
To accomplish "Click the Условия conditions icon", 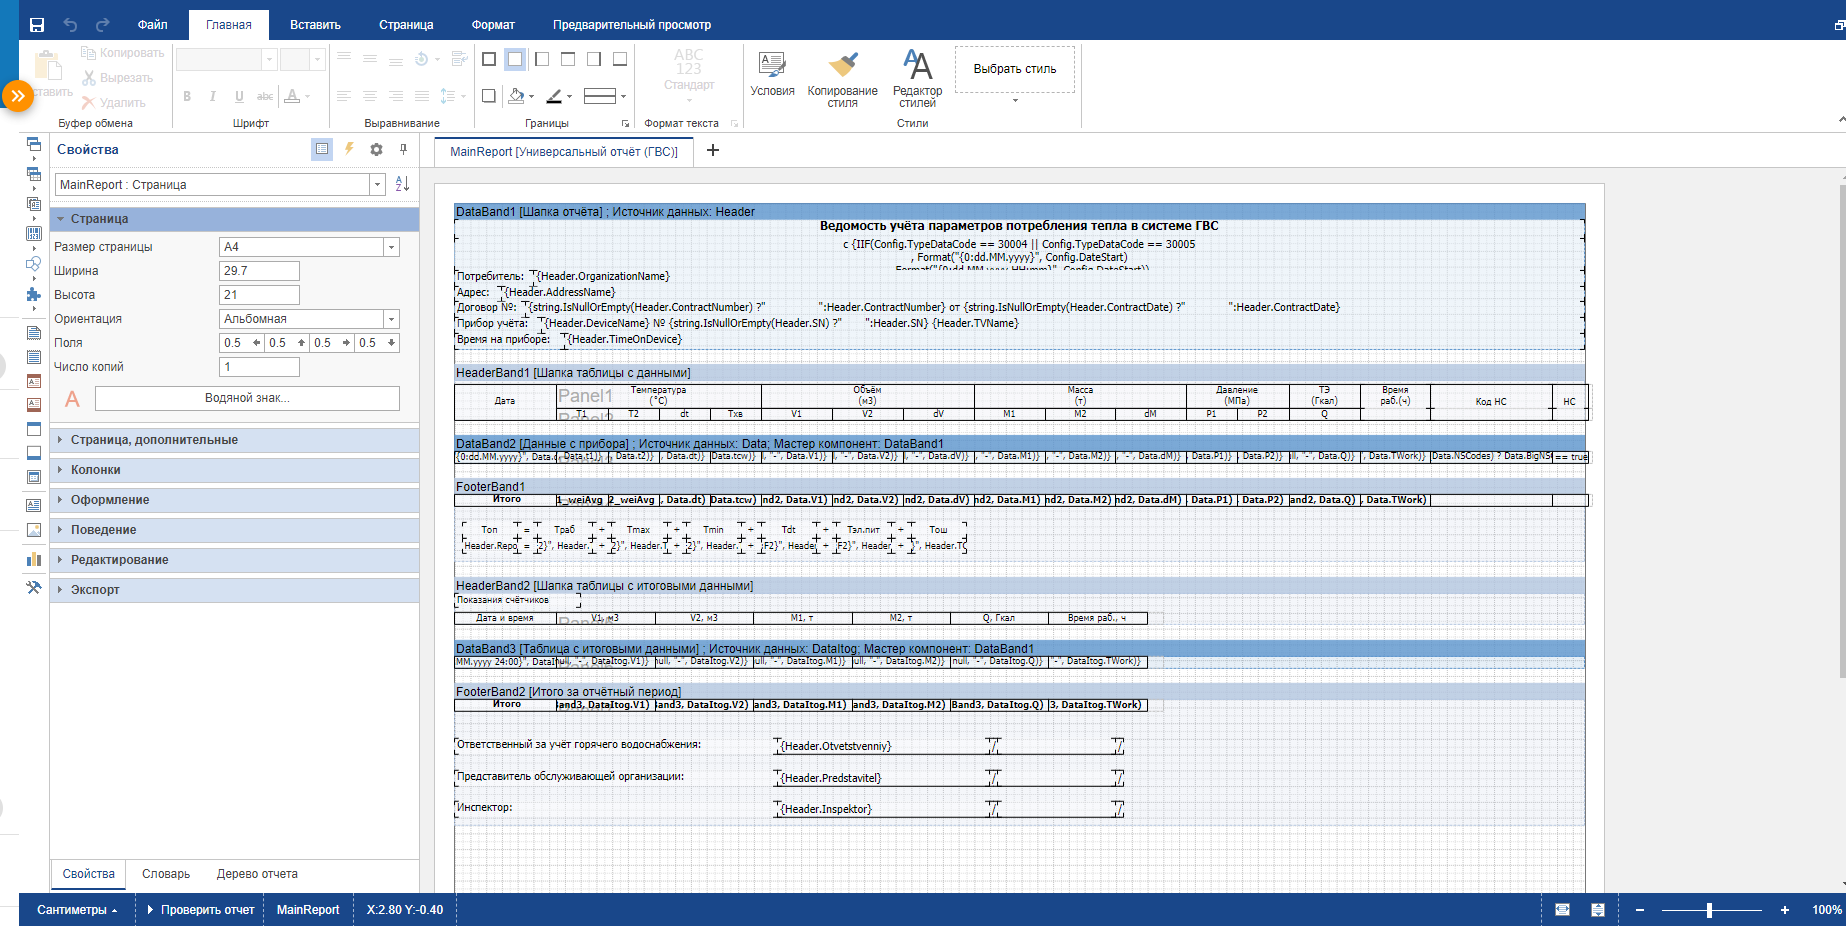I will pos(772,74).
